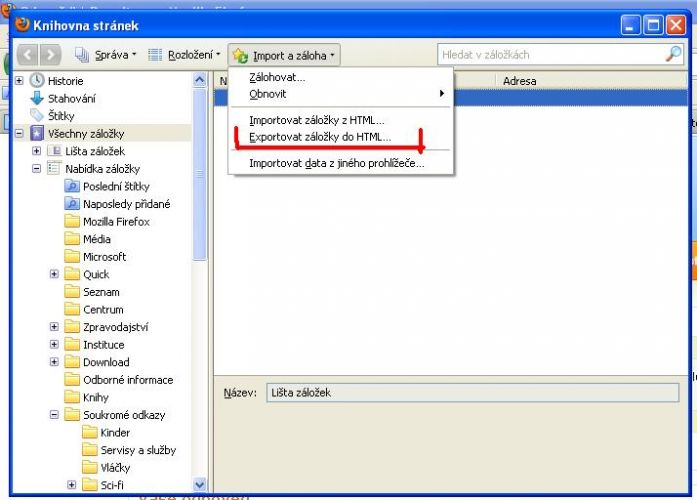The image size is (697, 500).
Task: Expand the Sci-fi folder node
Action: coord(72,485)
